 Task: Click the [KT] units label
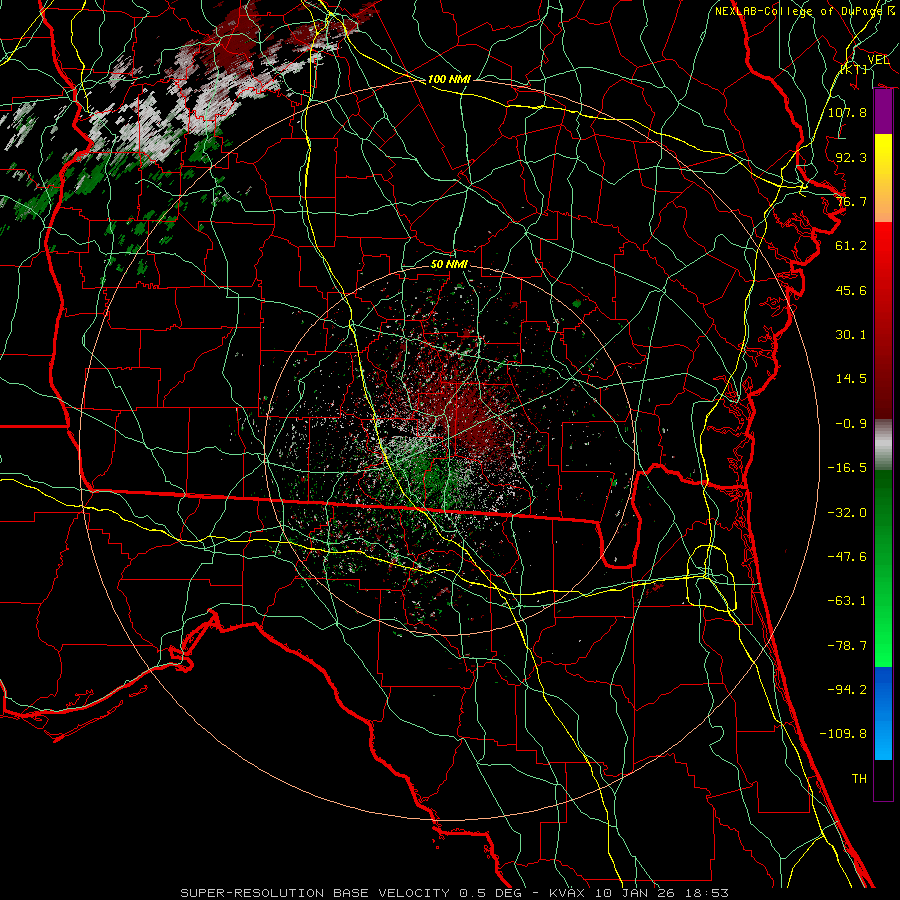click(x=855, y=69)
